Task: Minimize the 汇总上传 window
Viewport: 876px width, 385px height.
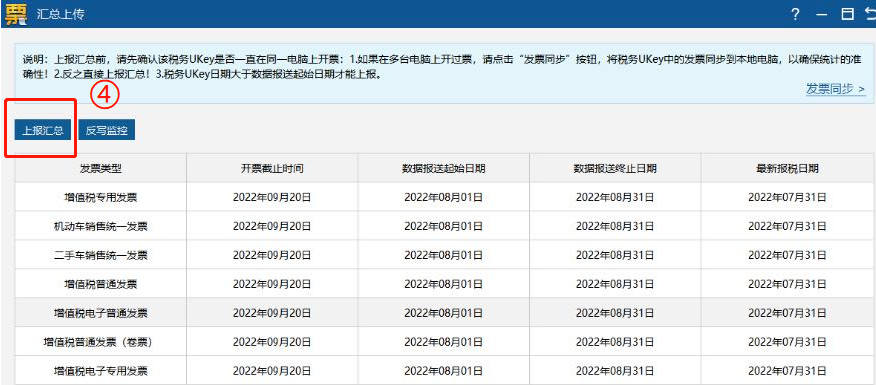Action: click(821, 15)
